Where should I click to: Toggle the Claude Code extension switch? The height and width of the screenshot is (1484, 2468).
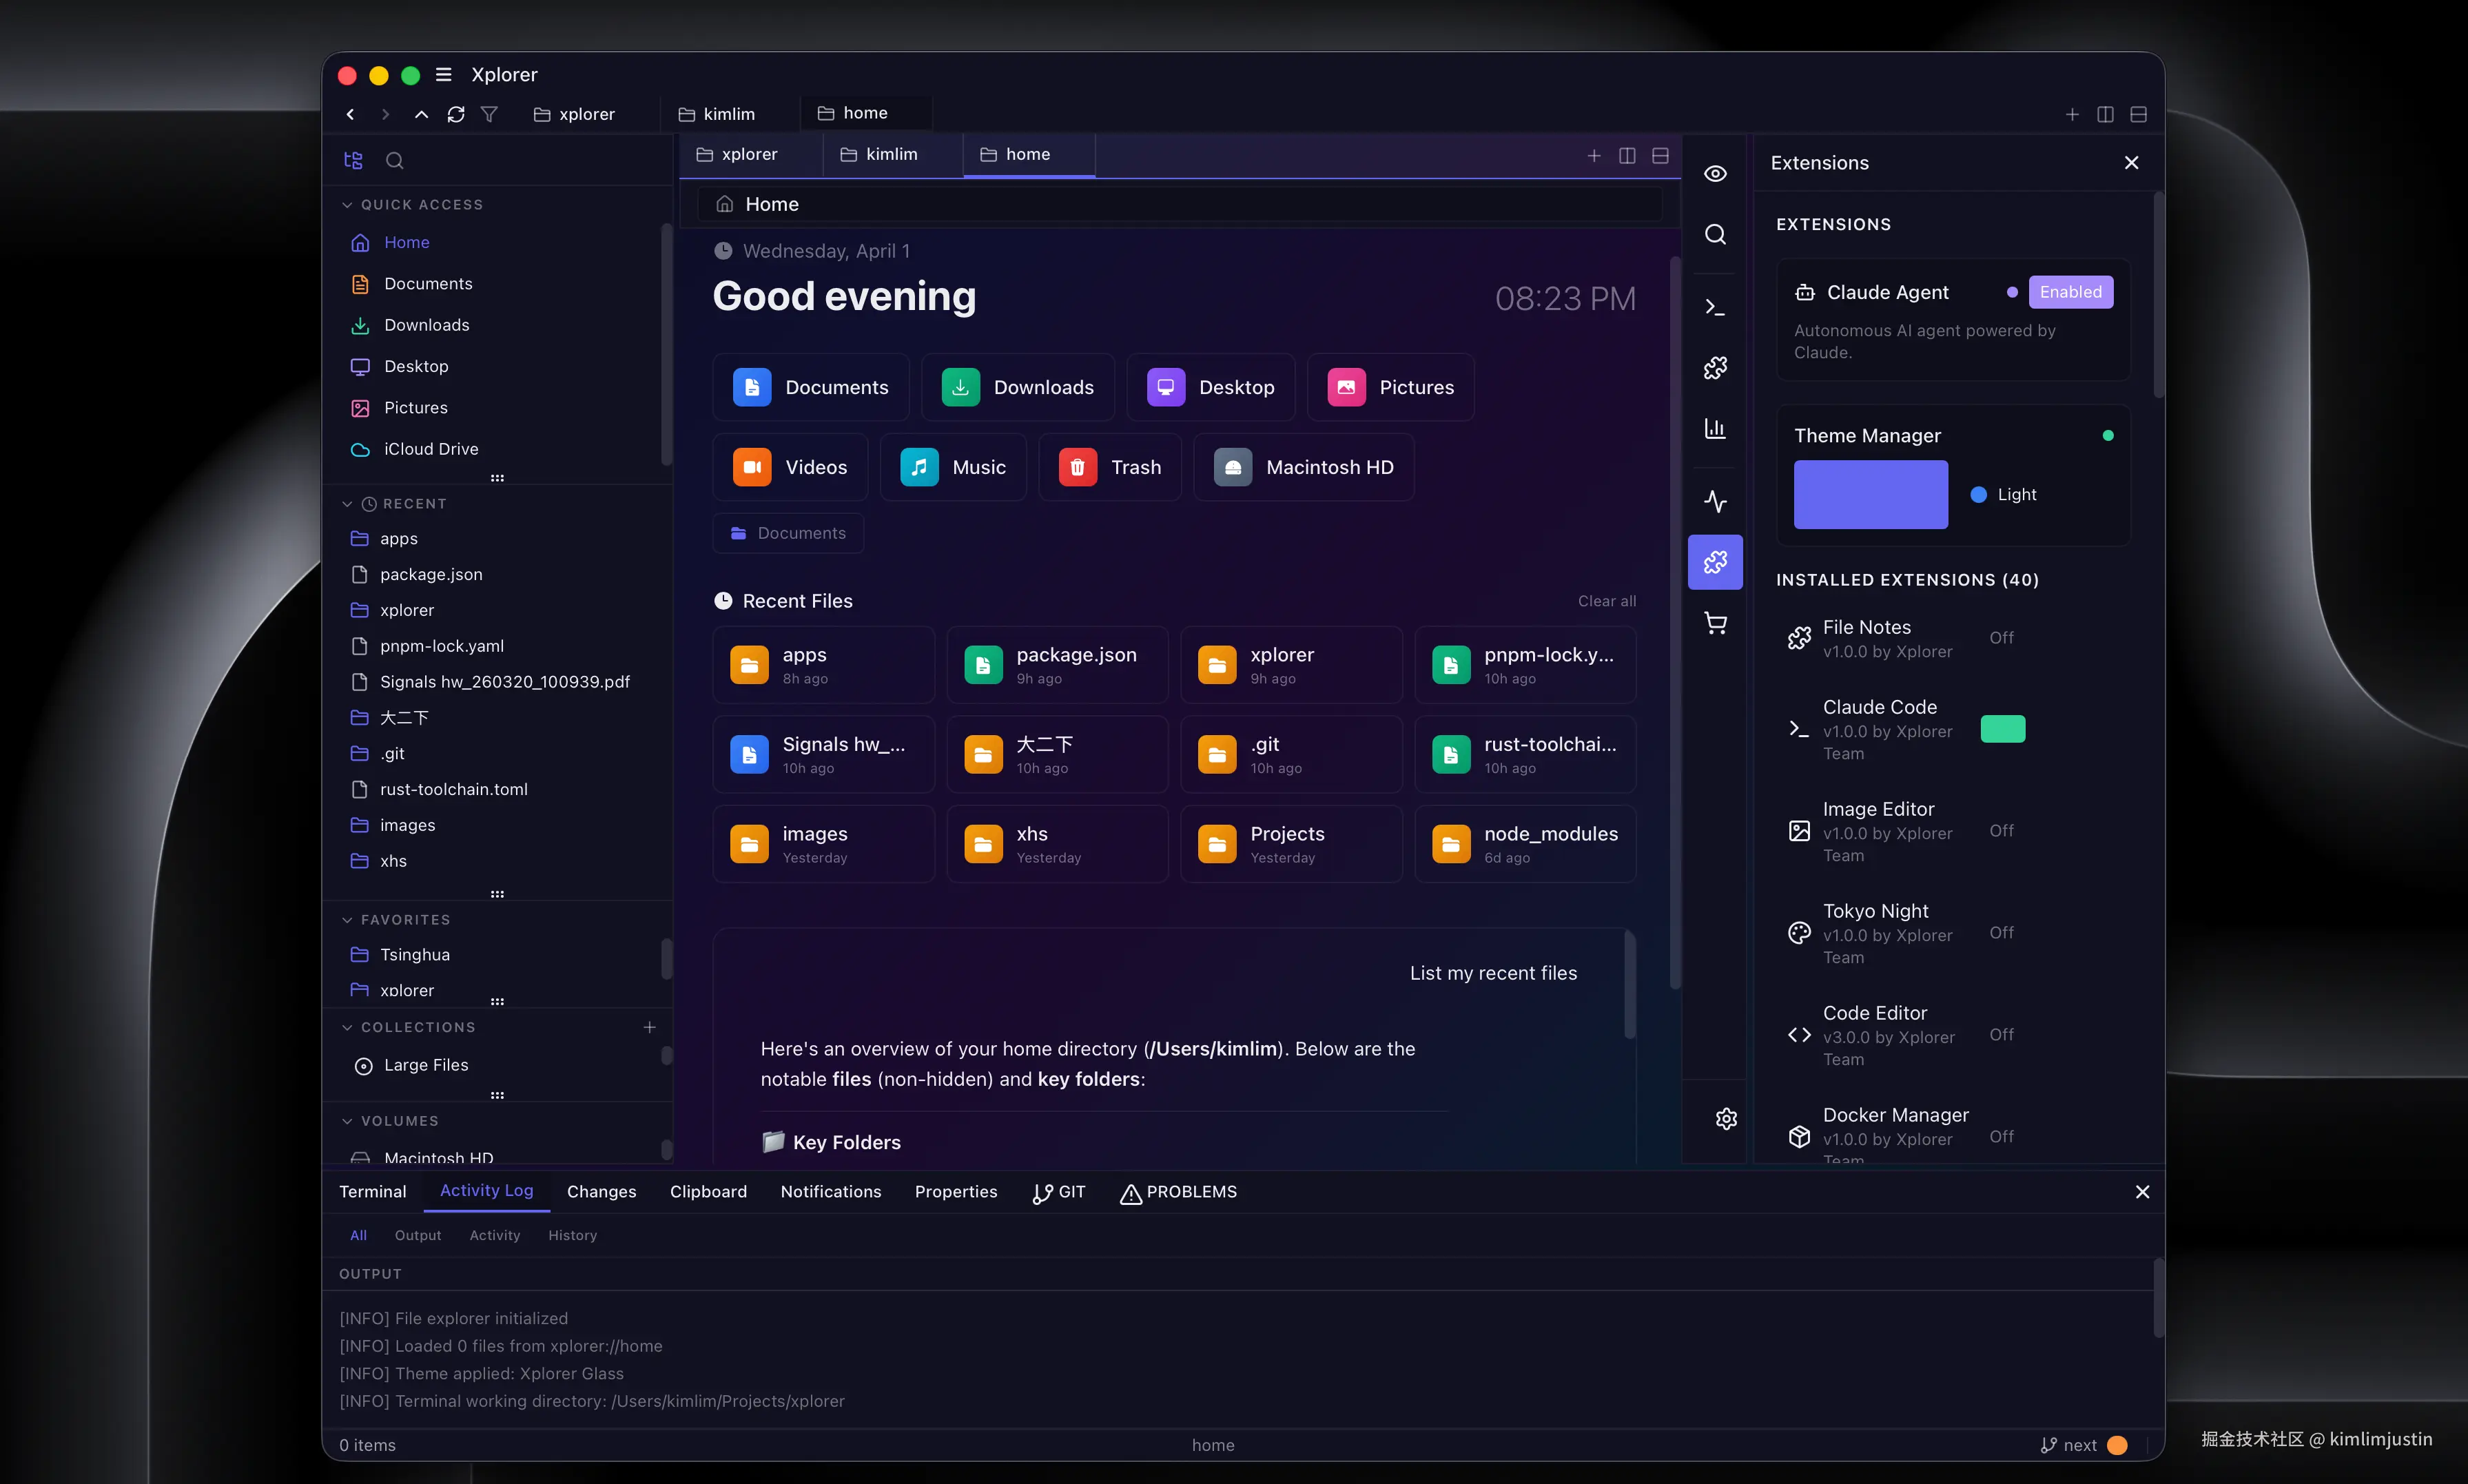click(2002, 729)
